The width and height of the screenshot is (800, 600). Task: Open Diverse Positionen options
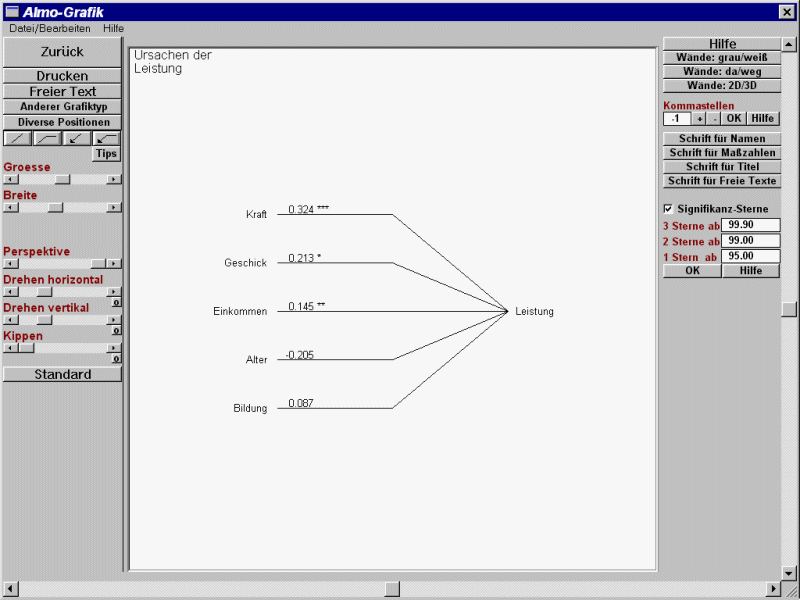tap(63, 122)
